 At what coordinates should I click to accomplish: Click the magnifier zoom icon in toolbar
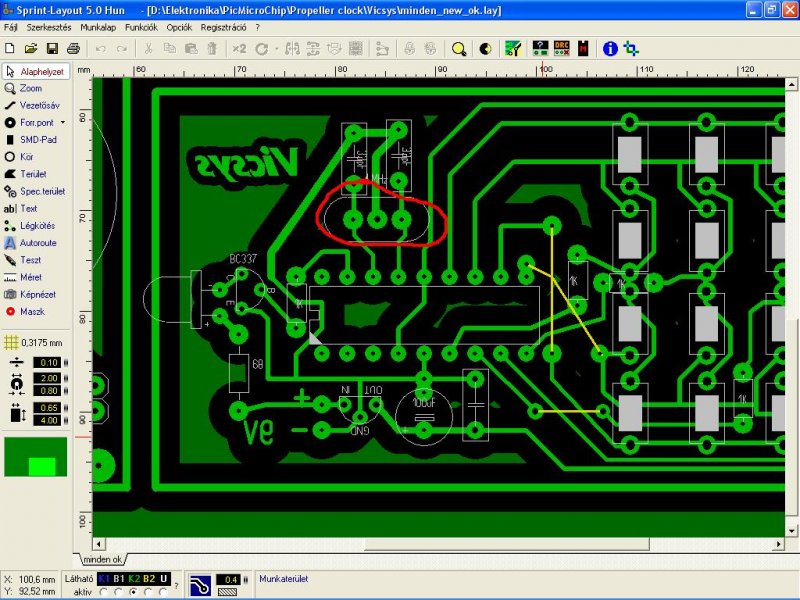(459, 49)
